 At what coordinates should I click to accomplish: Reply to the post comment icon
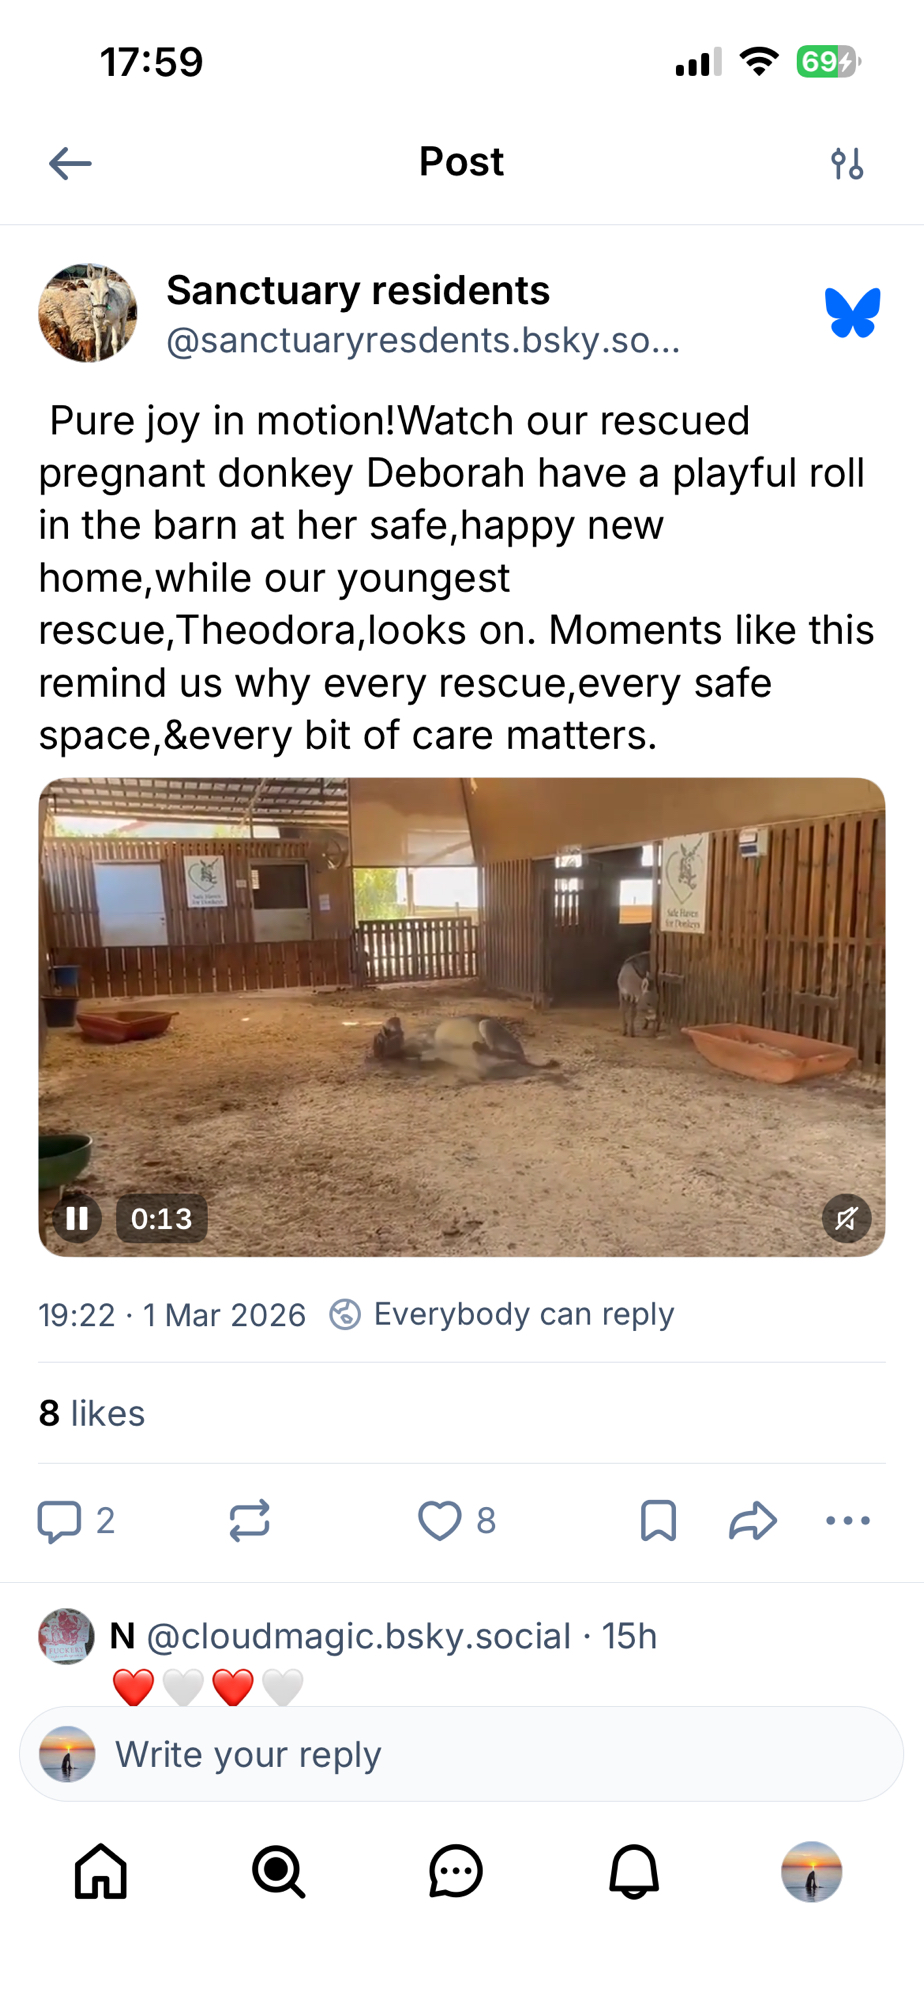(x=60, y=1521)
